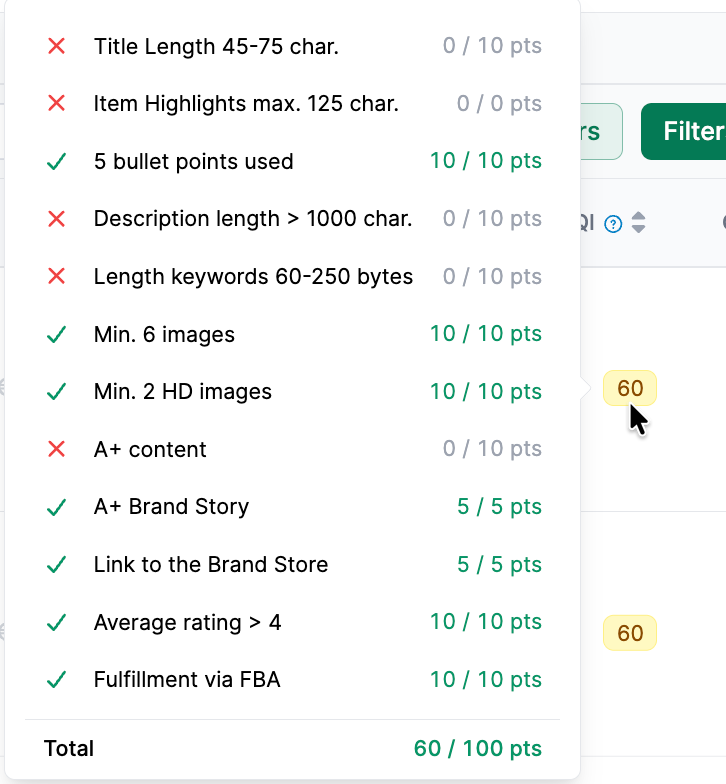This screenshot has width=726, height=784.
Task: Click Length keywords 60-250 bytes label
Action: [x=253, y=276]
